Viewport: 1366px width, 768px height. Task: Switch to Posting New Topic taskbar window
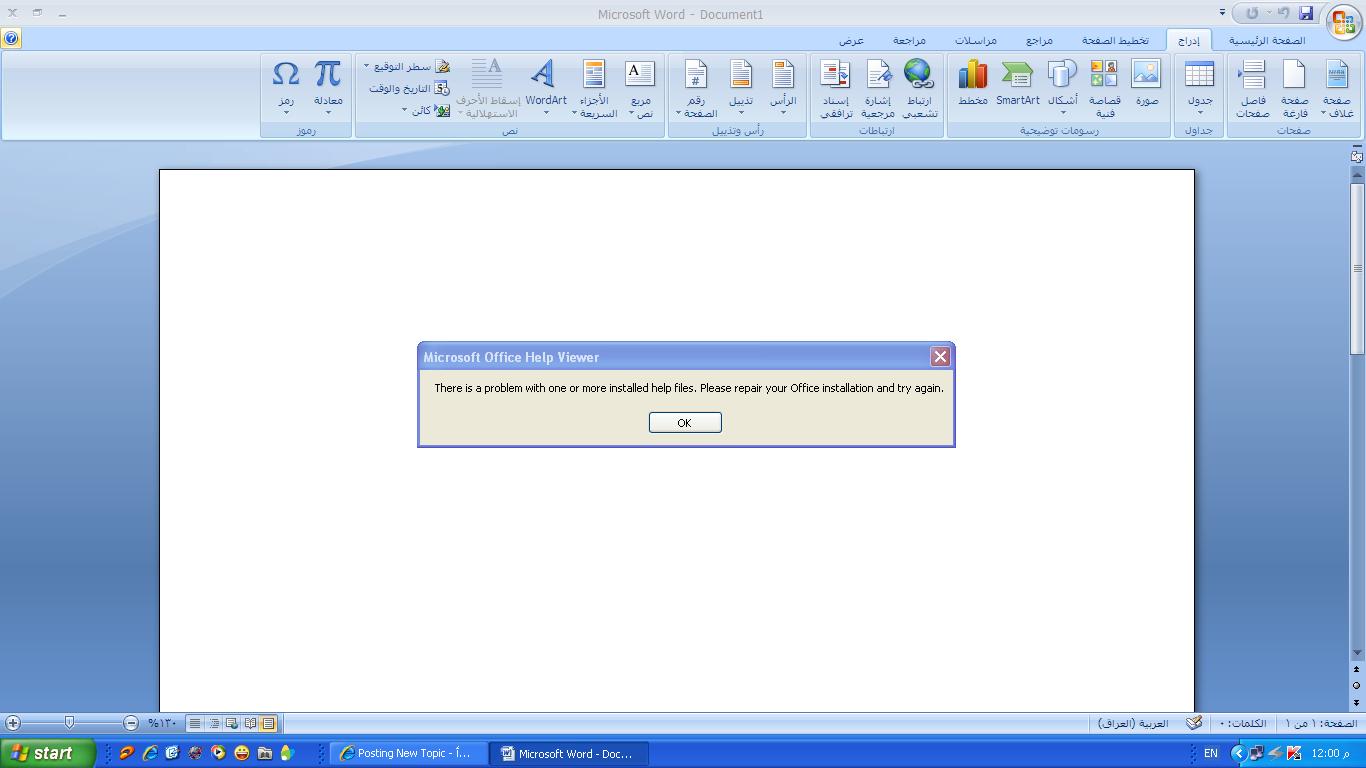click(408, 753)
